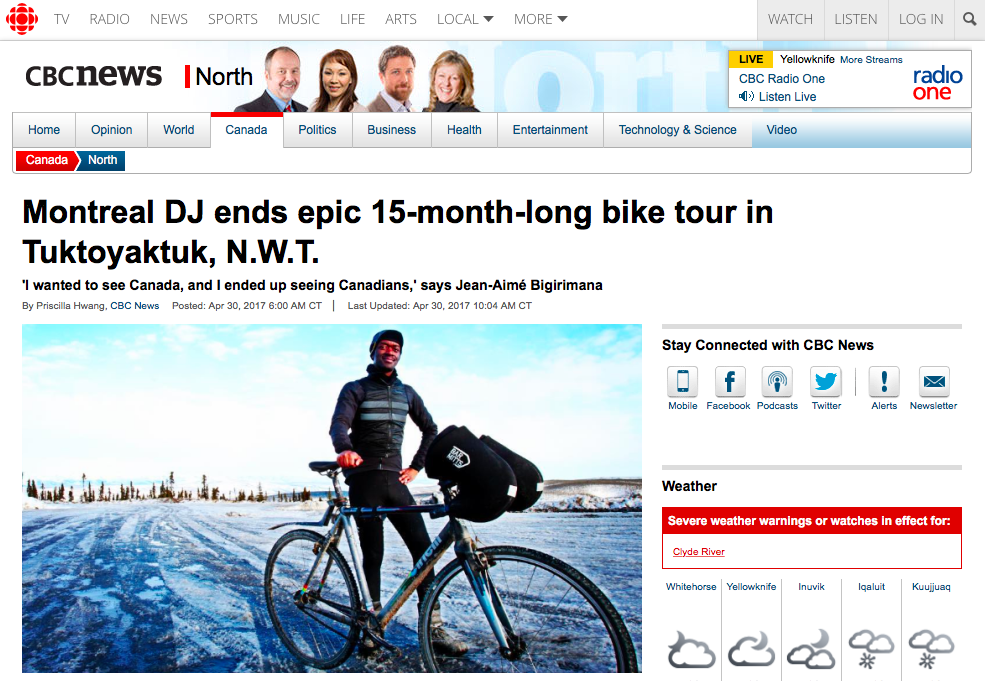Click the Facebook icon
985x681 pixels.
pyautogui.click(x=730, y=381)
